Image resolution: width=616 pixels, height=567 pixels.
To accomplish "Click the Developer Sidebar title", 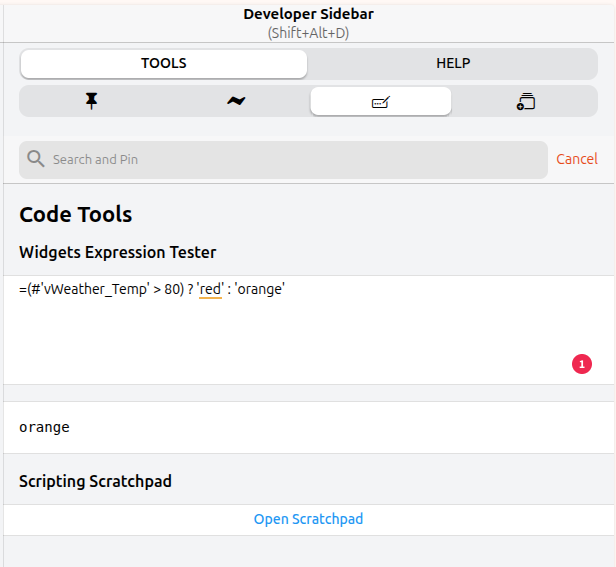I will click(x=308, y=15).
